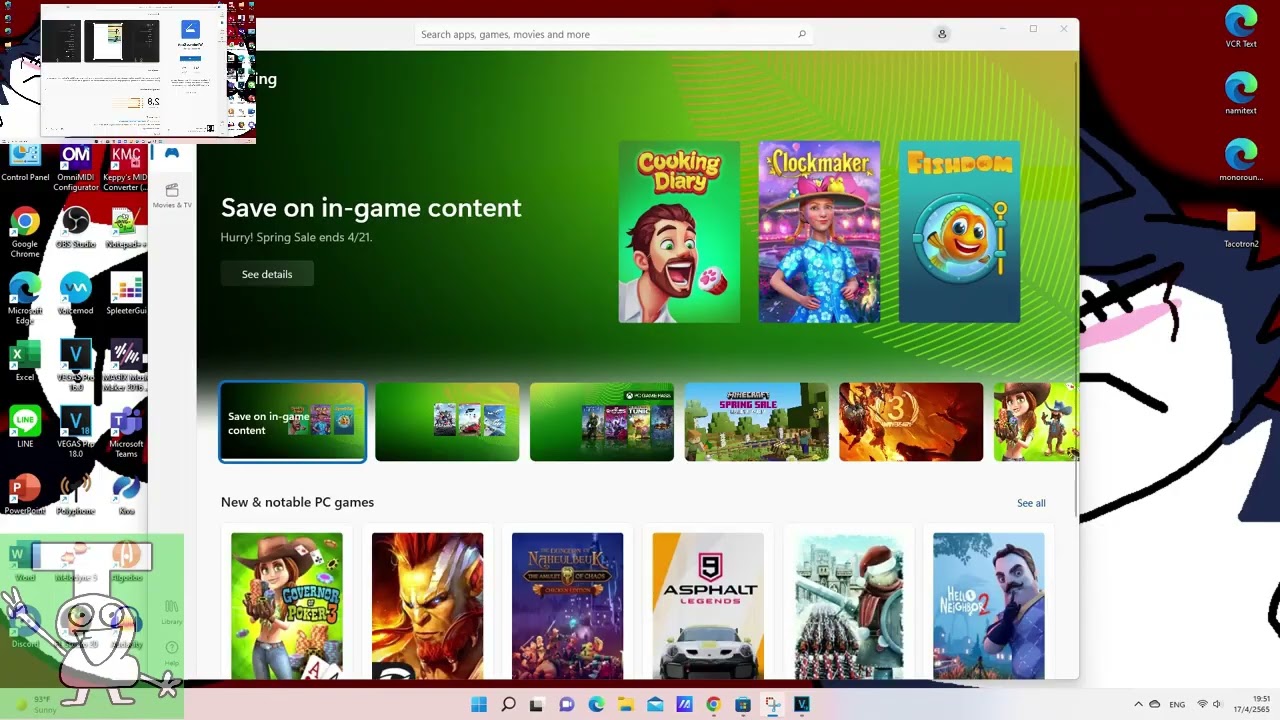This screenshot has width=1280, height=720.
Task: Select the racing and flight games carousel tile
Action: point(447,422)
